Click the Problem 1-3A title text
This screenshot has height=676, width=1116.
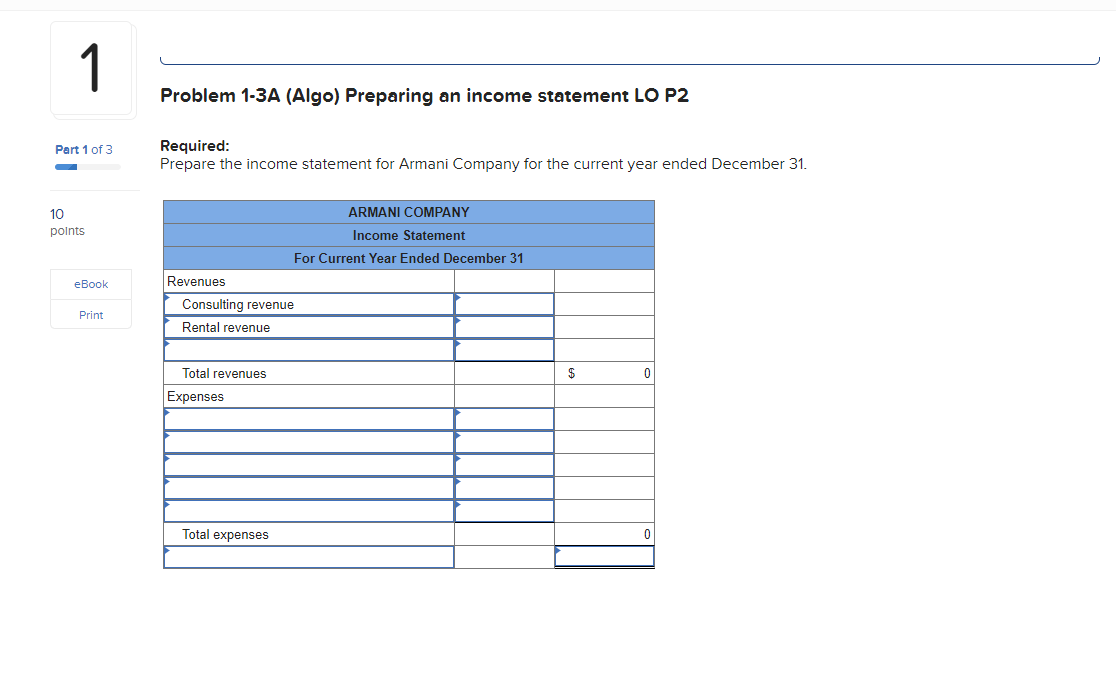(422, 95)
